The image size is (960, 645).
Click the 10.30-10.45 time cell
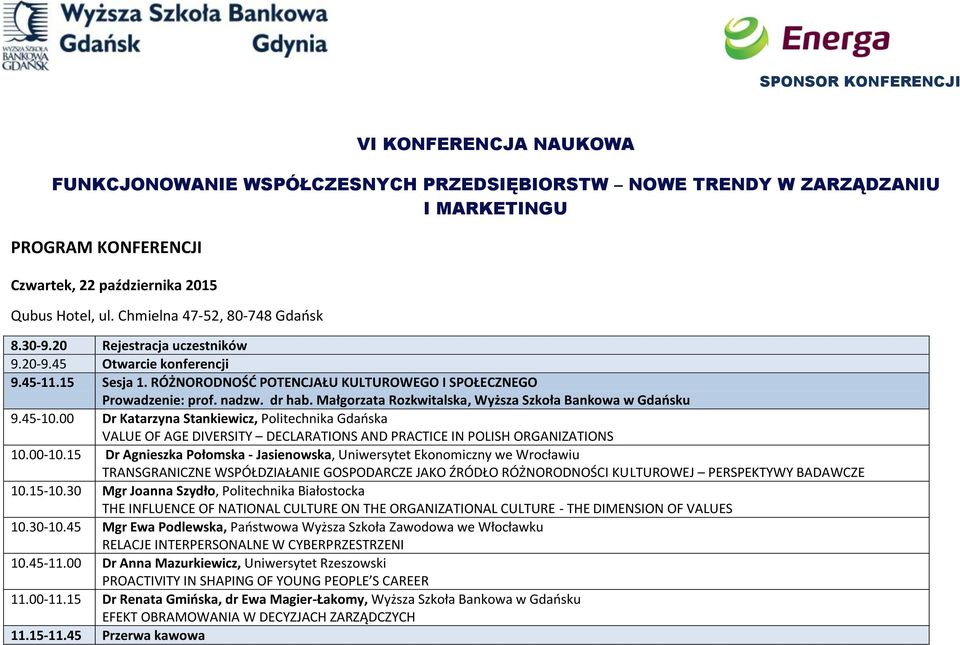[x=49, y=535]
